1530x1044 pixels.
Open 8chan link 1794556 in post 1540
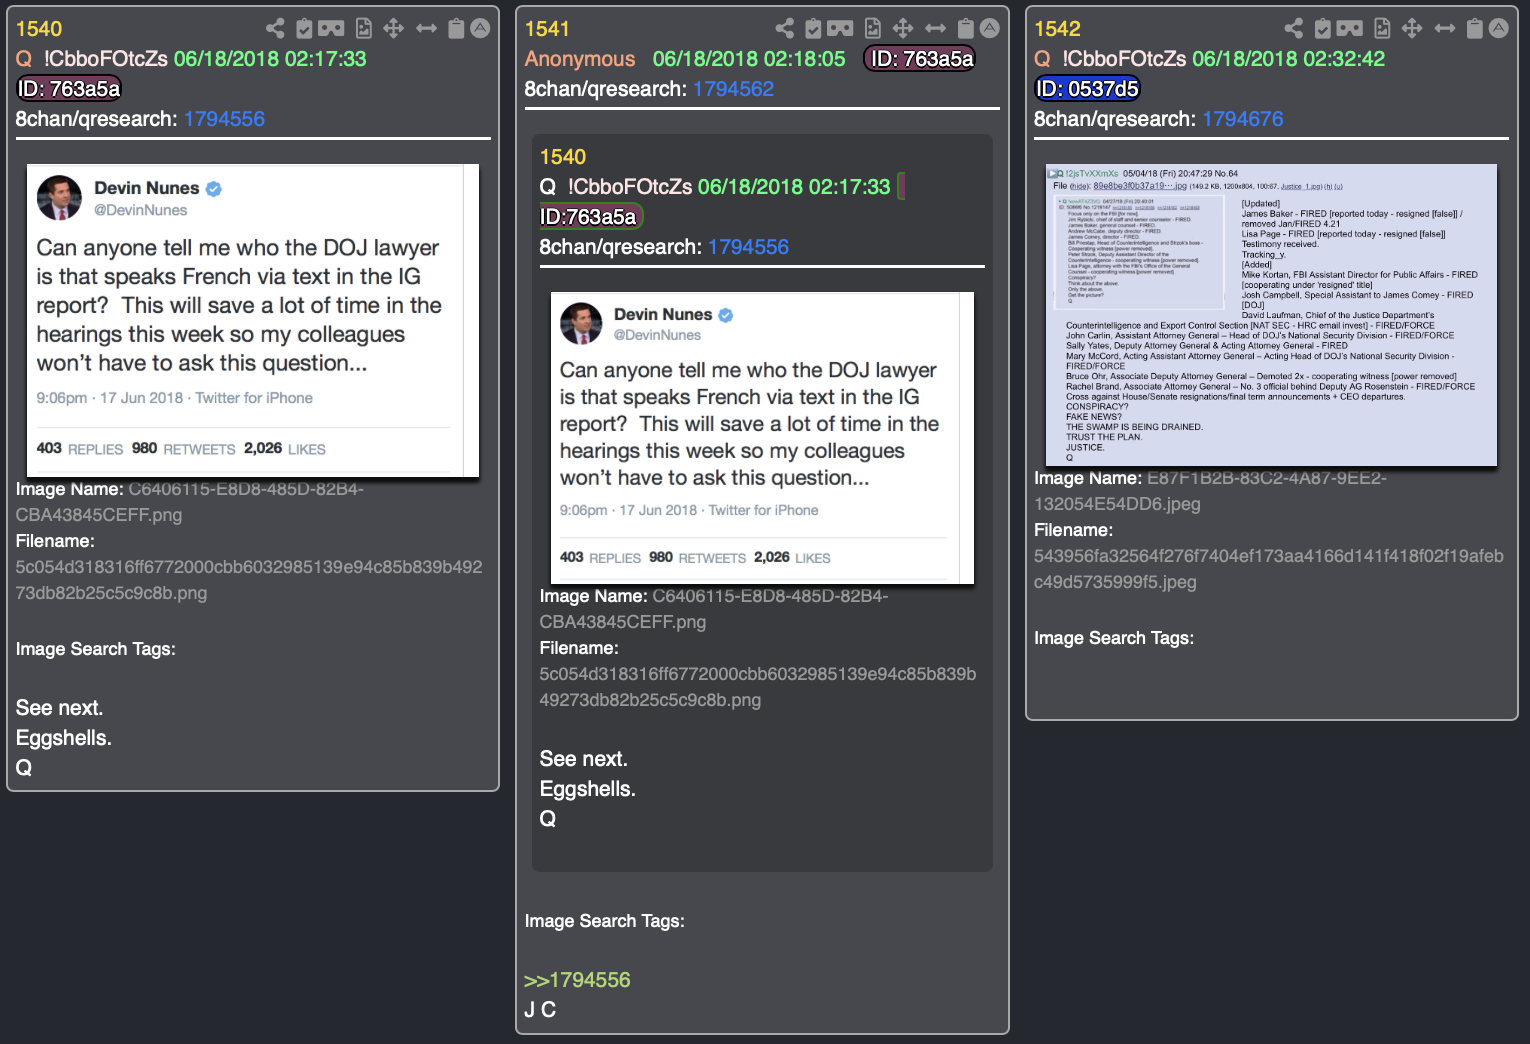pos(224,119)
